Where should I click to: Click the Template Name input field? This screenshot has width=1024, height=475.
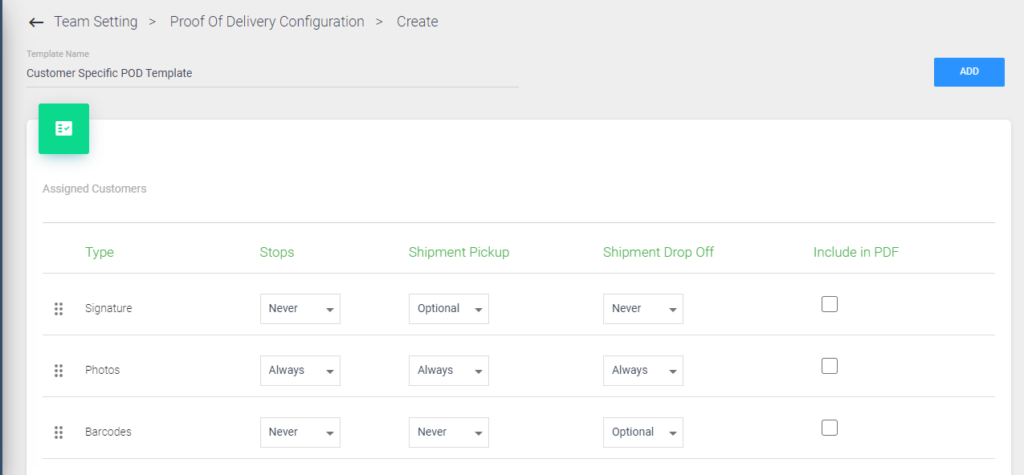click(x=272, y=74)
